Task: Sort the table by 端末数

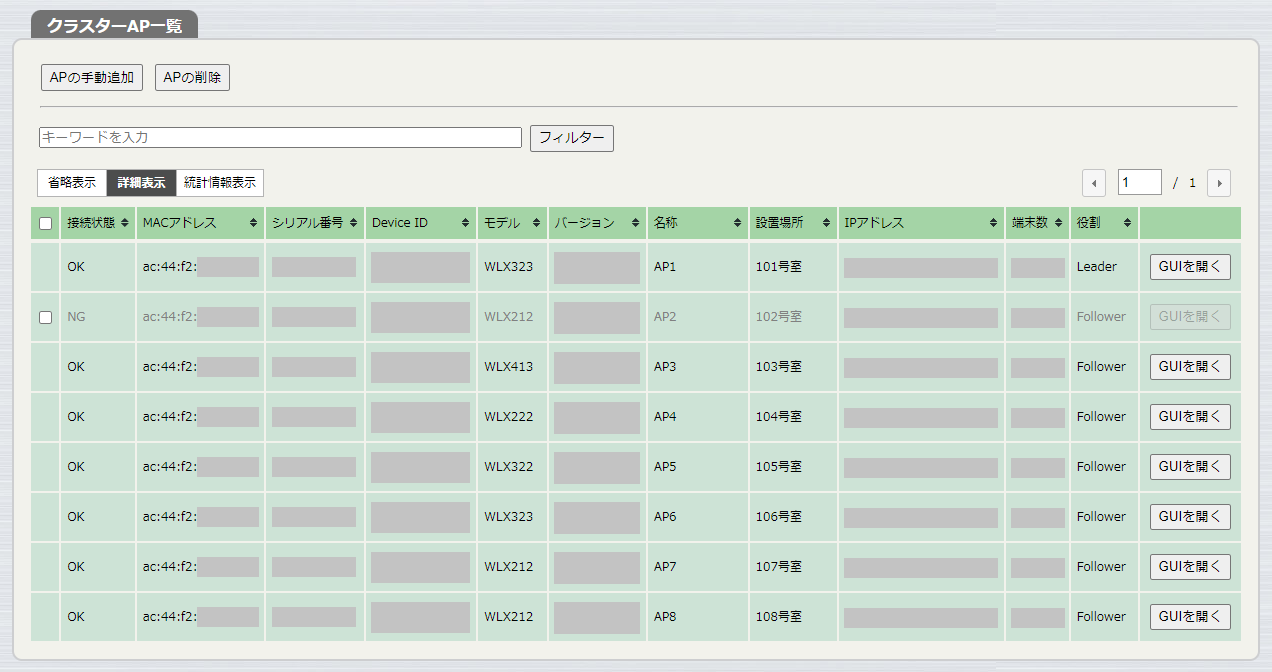Action: click(x=1058, y=223)
